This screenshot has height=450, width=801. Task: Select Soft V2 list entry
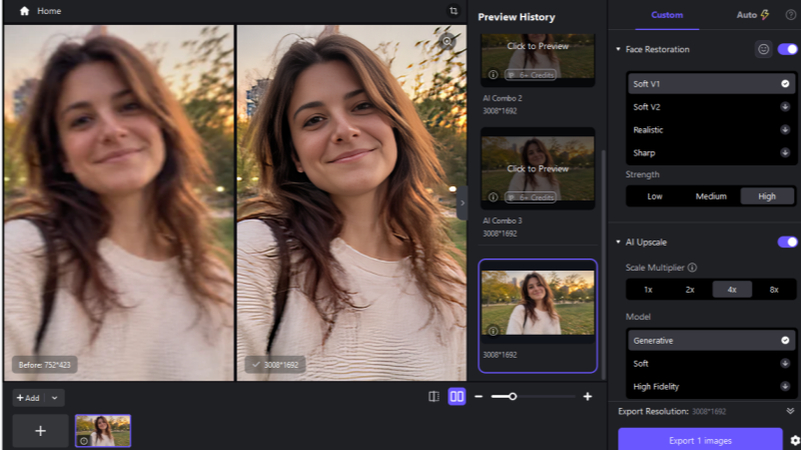tap(711, 107)
